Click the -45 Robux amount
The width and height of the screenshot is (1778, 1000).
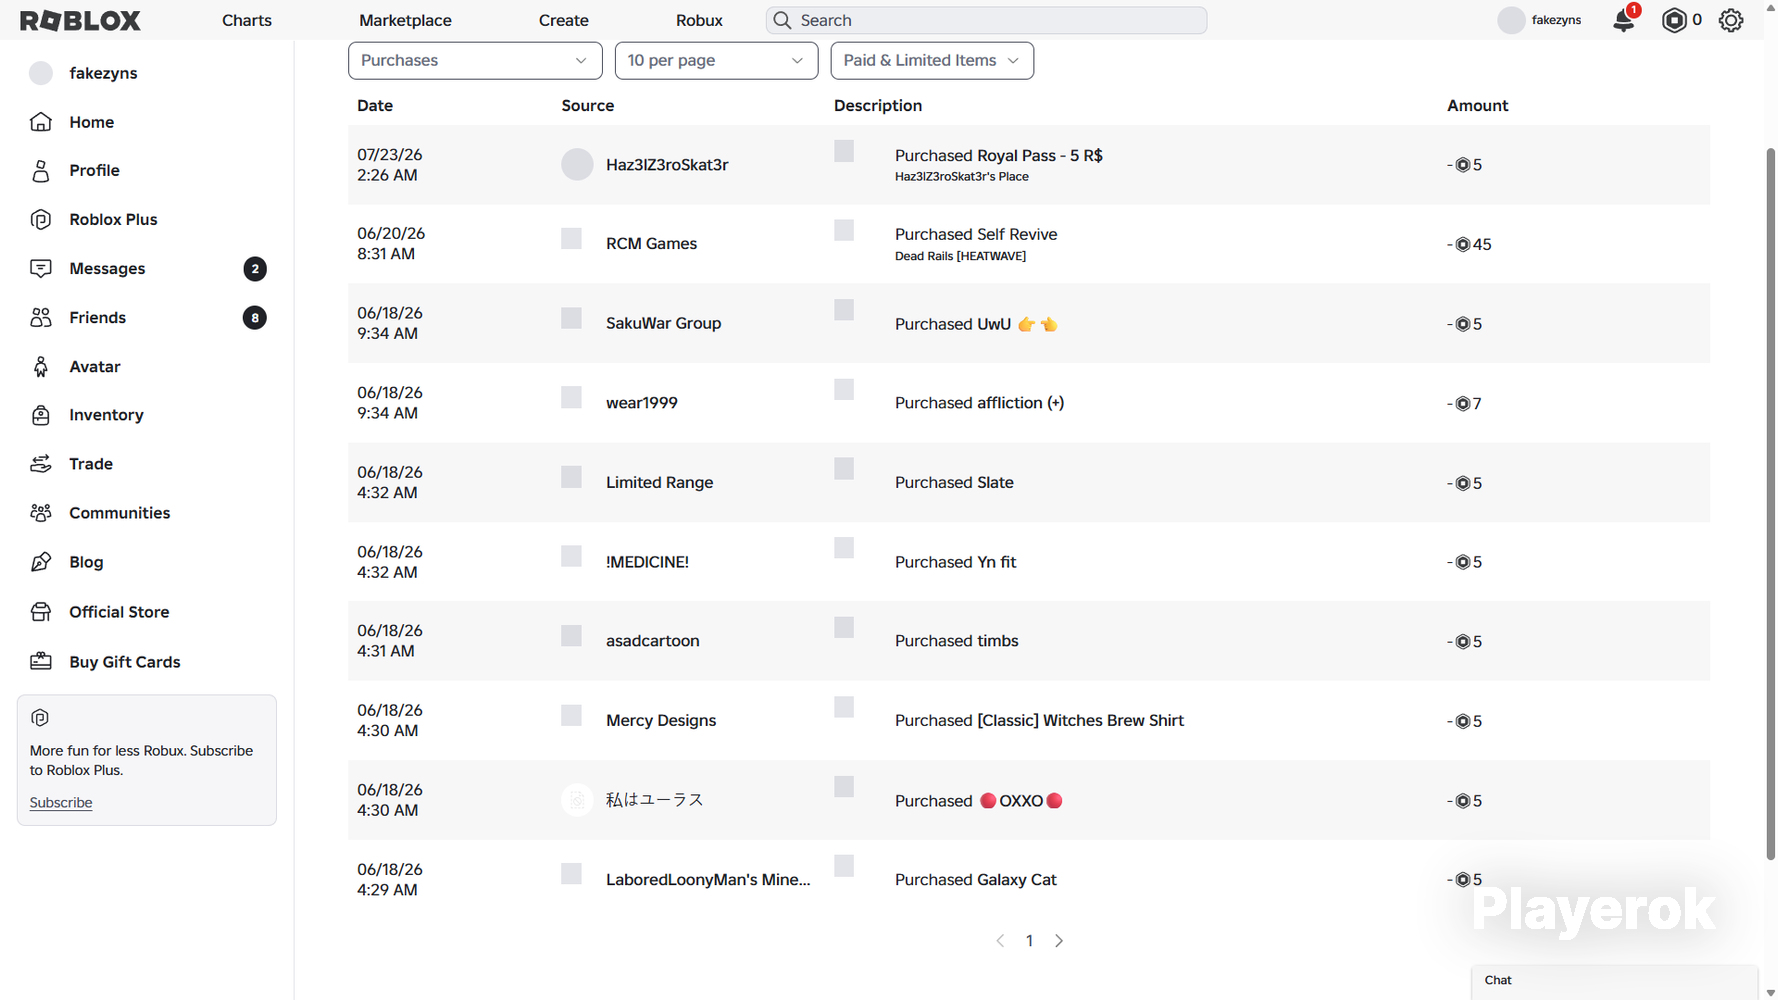point(1469,245)
